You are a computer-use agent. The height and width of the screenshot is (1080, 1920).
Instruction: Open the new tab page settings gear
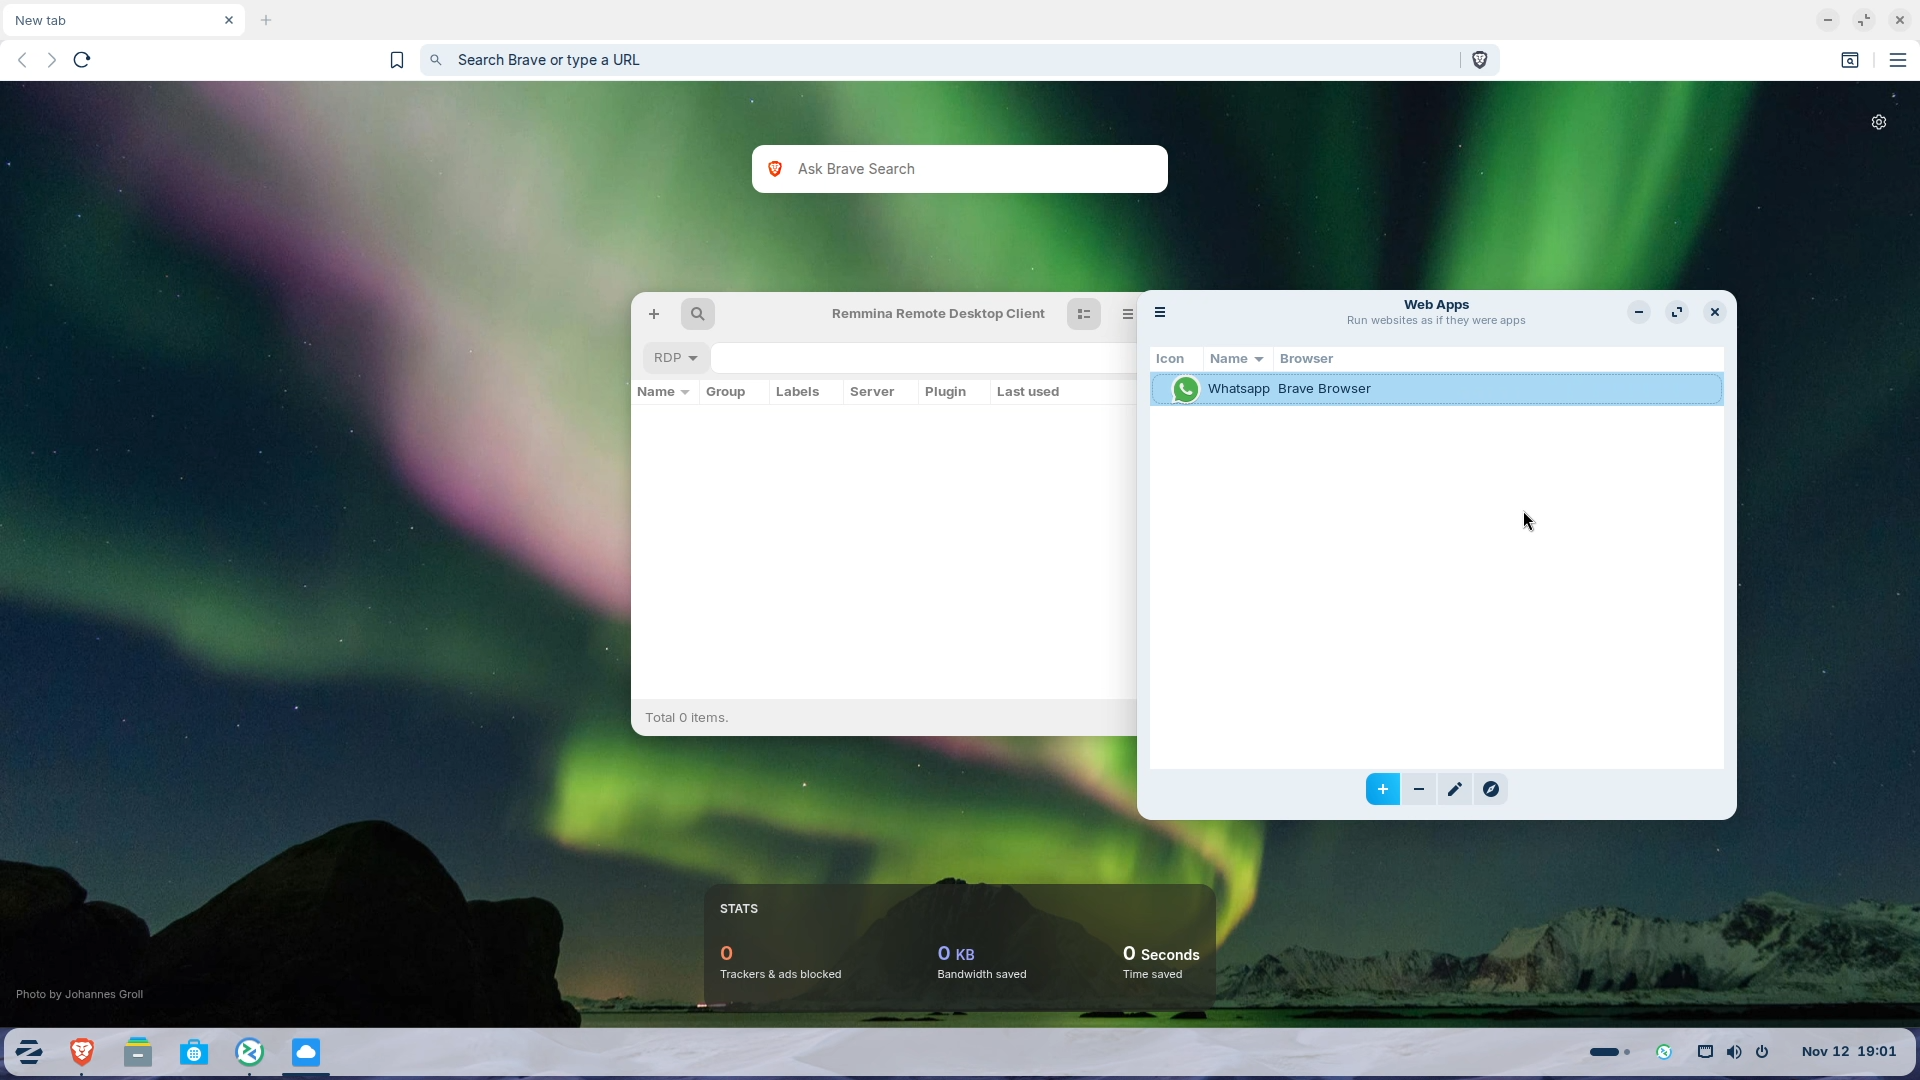1878,121
